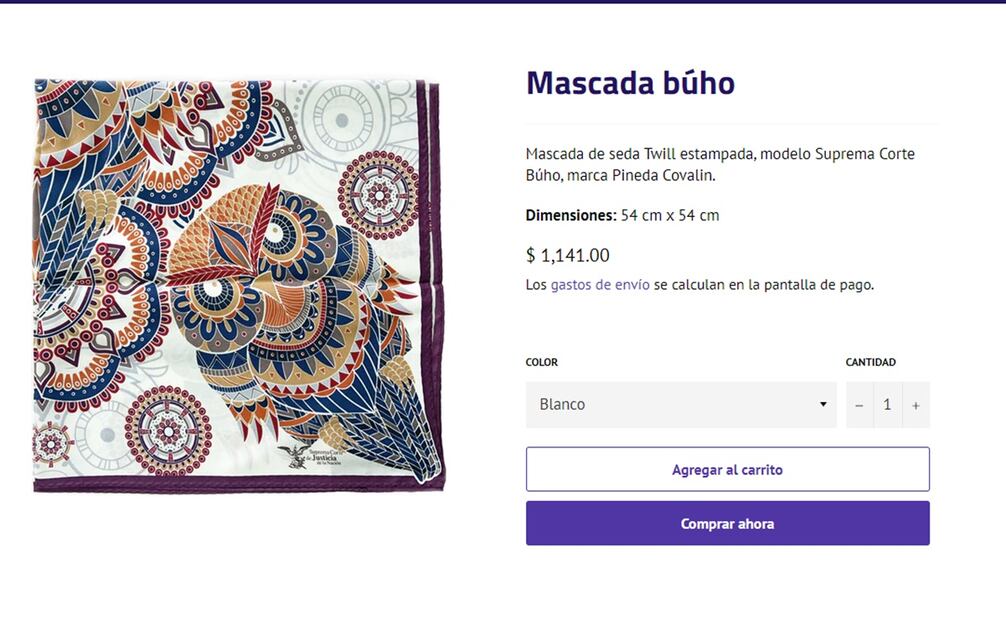Click Agregar al carrito
1006x620 pixels.
727,468
